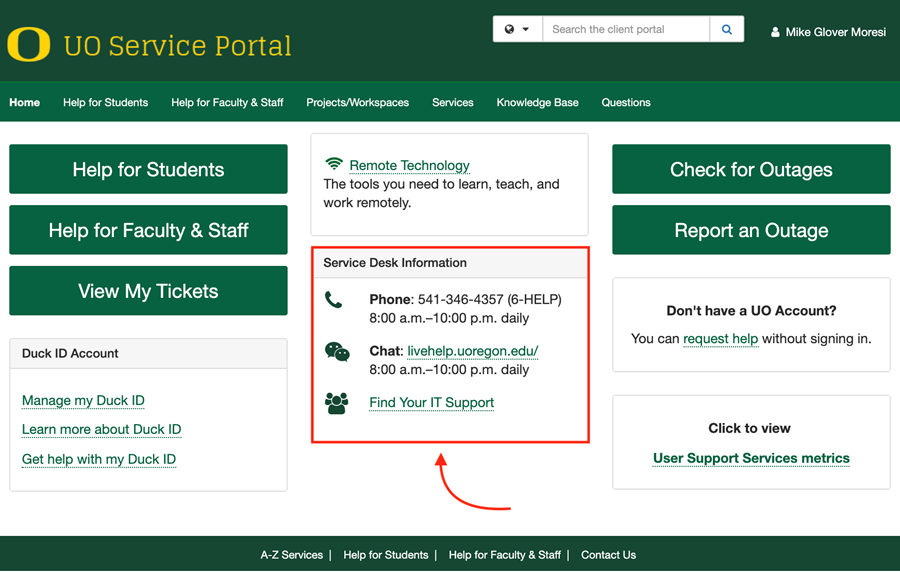Open the livehelp.uoregon.edu chat link
The height and width of the screenshot is (572, 900).
coord(472,351)
